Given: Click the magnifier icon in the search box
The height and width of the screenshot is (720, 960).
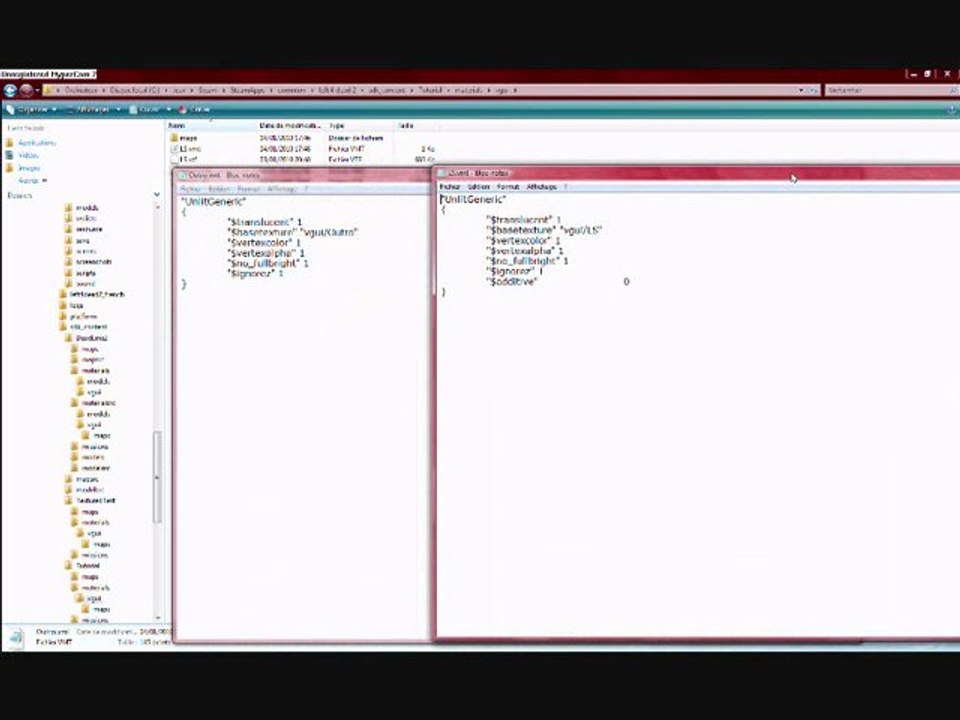Looking at the screenshot, I should tap(953, 90).
